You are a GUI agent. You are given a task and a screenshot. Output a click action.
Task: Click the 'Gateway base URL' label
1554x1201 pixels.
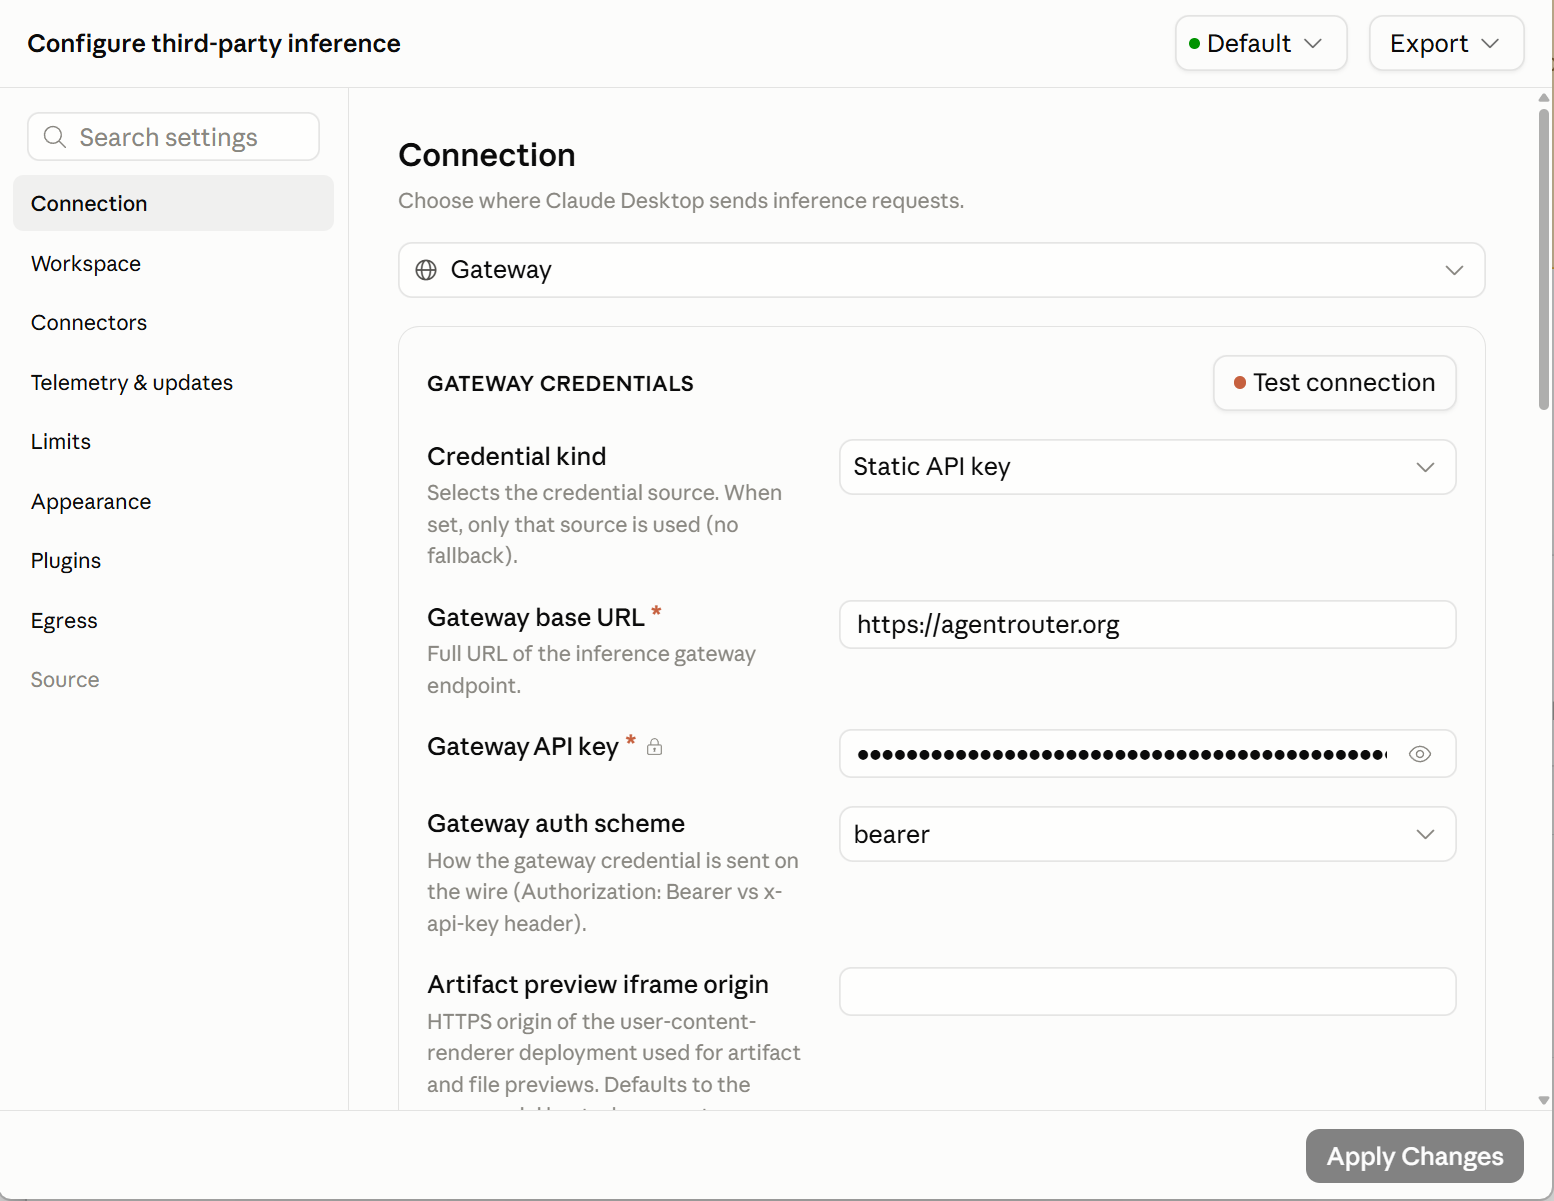point(536,618)
